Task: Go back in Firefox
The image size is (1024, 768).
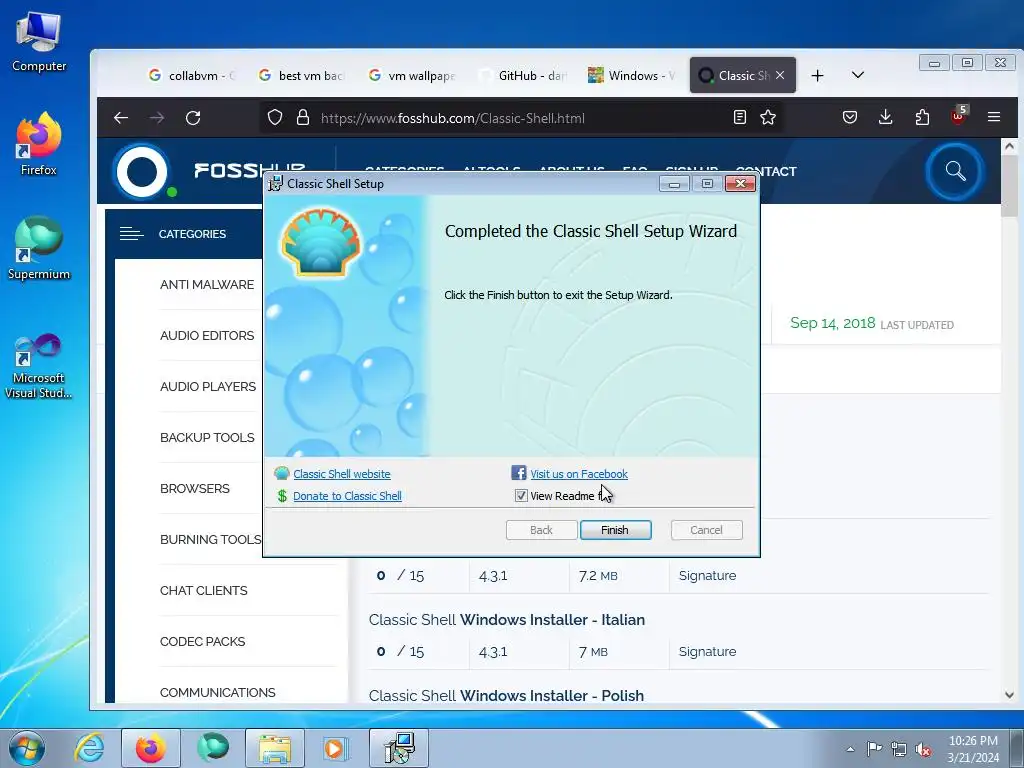Action: (121, 118)
